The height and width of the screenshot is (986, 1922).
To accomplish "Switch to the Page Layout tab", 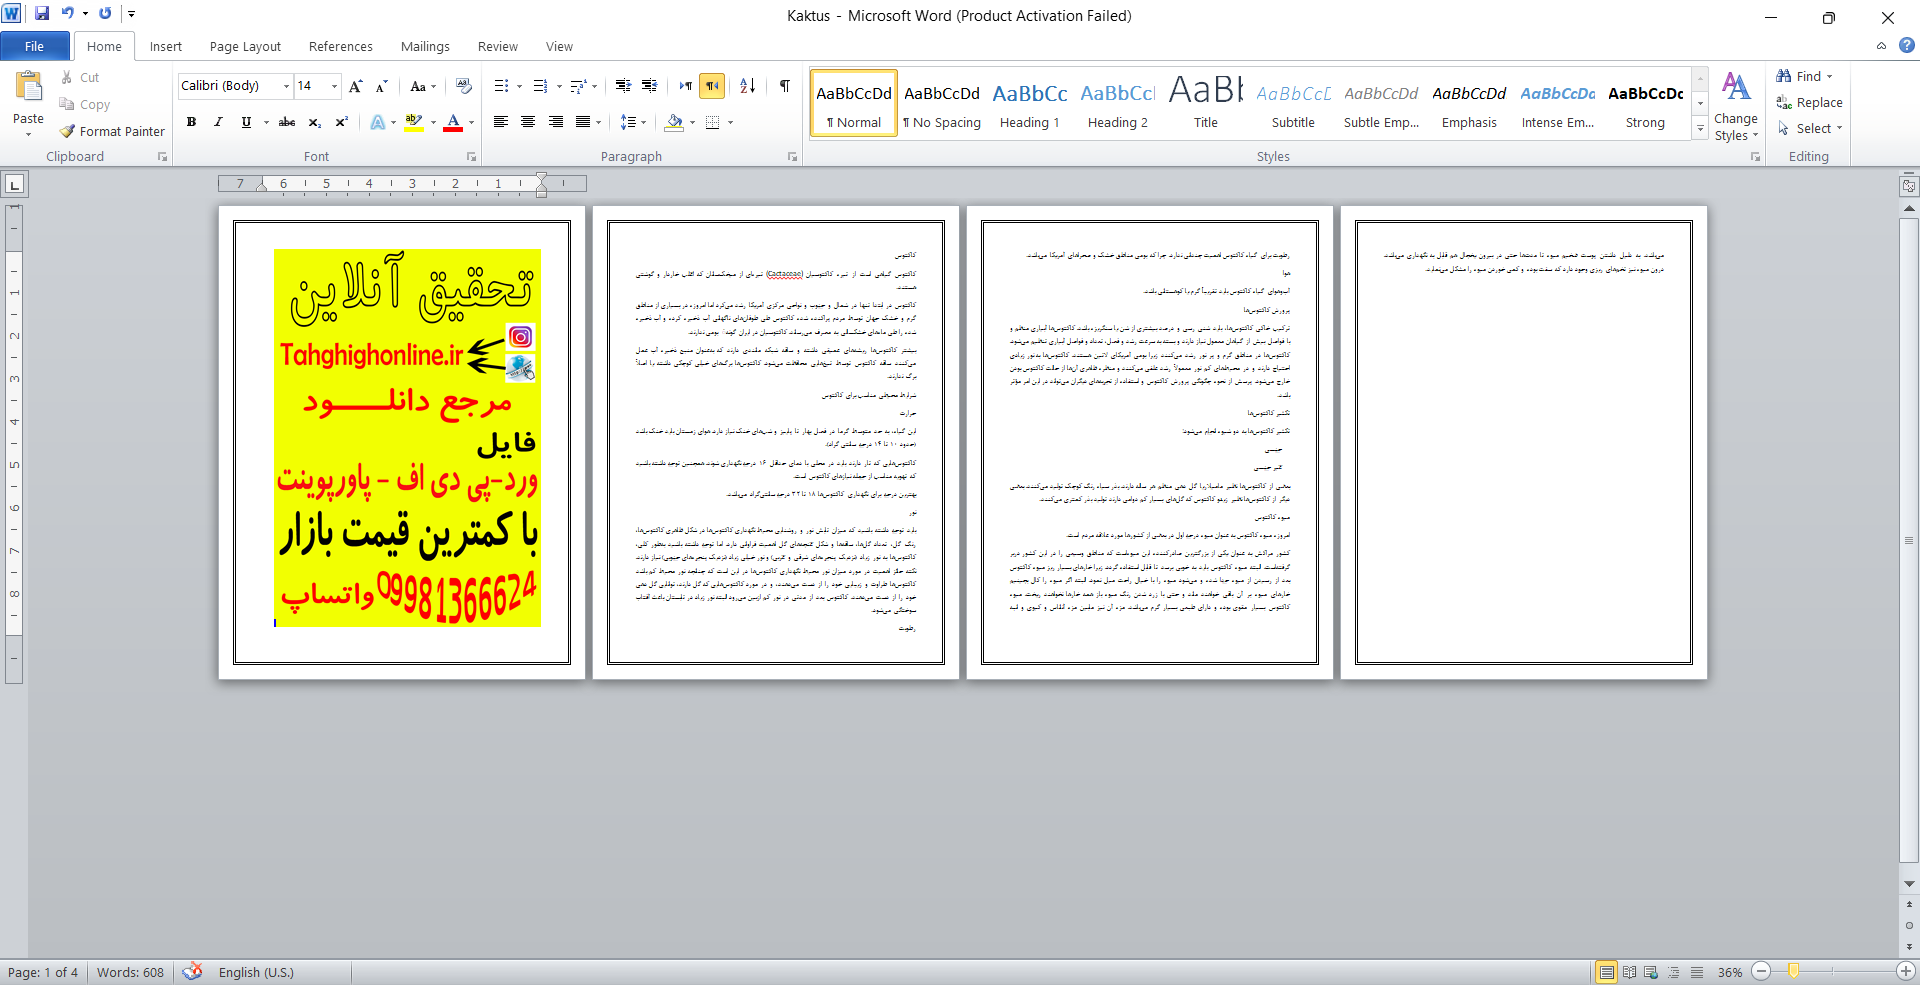I will pyautogui.click(x=245, y=46).
